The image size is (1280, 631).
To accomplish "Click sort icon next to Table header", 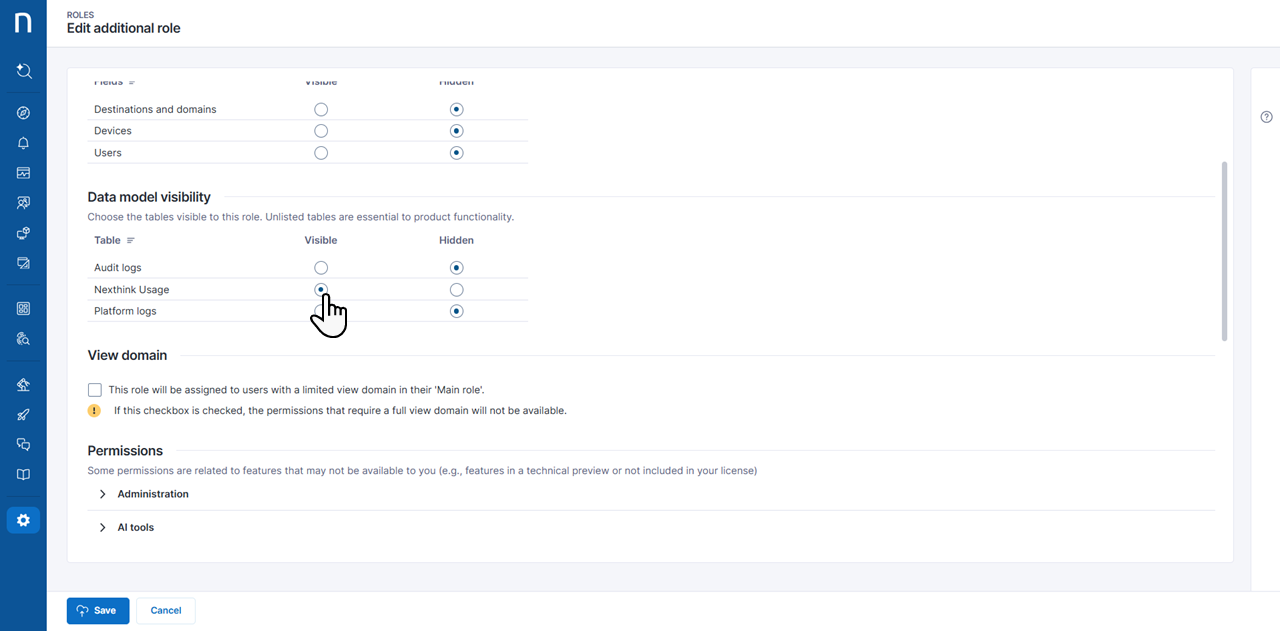I will click(x=131, y=241).
